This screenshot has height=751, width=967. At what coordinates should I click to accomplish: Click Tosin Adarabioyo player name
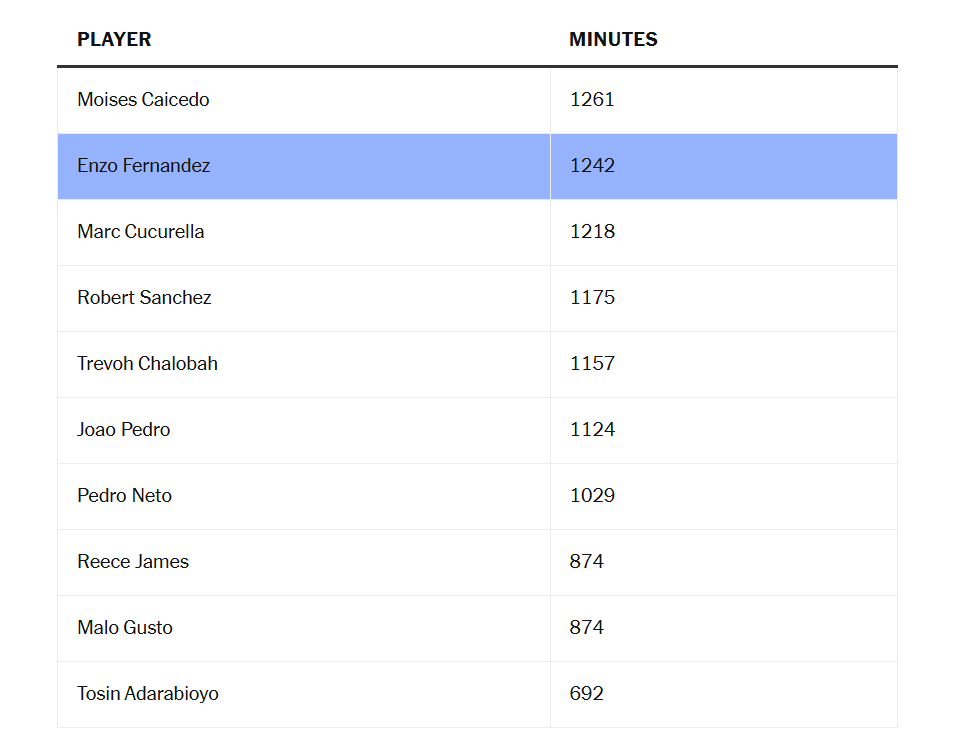tap(148, 694)
